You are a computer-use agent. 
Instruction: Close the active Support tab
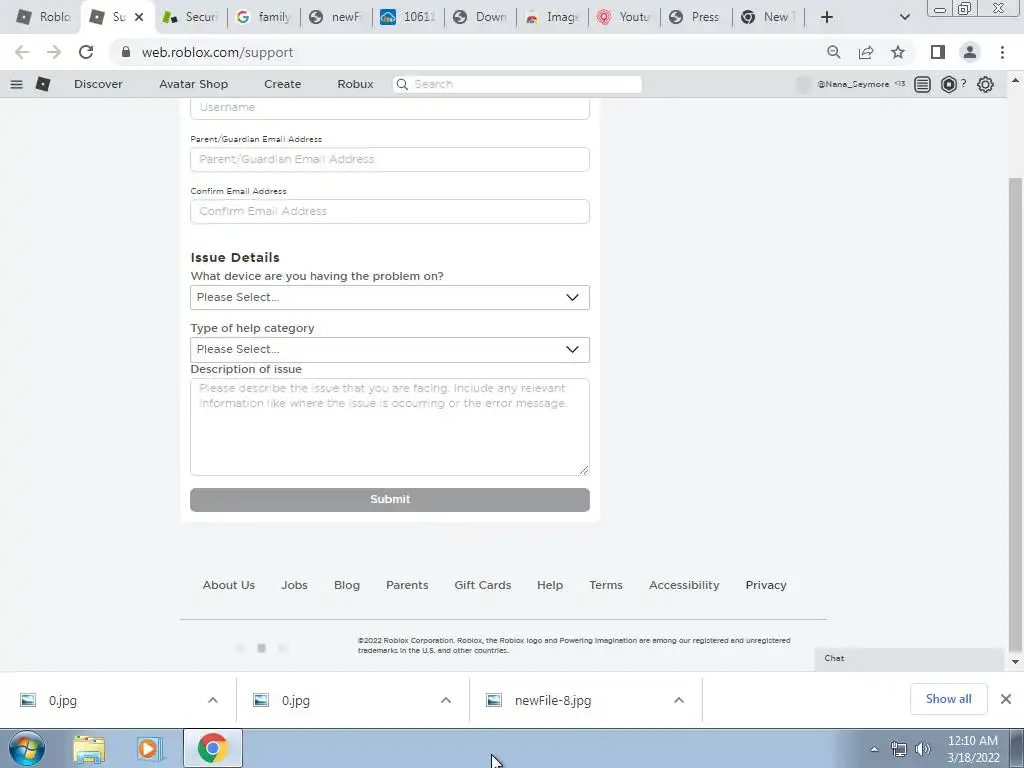tap(138, 17)
